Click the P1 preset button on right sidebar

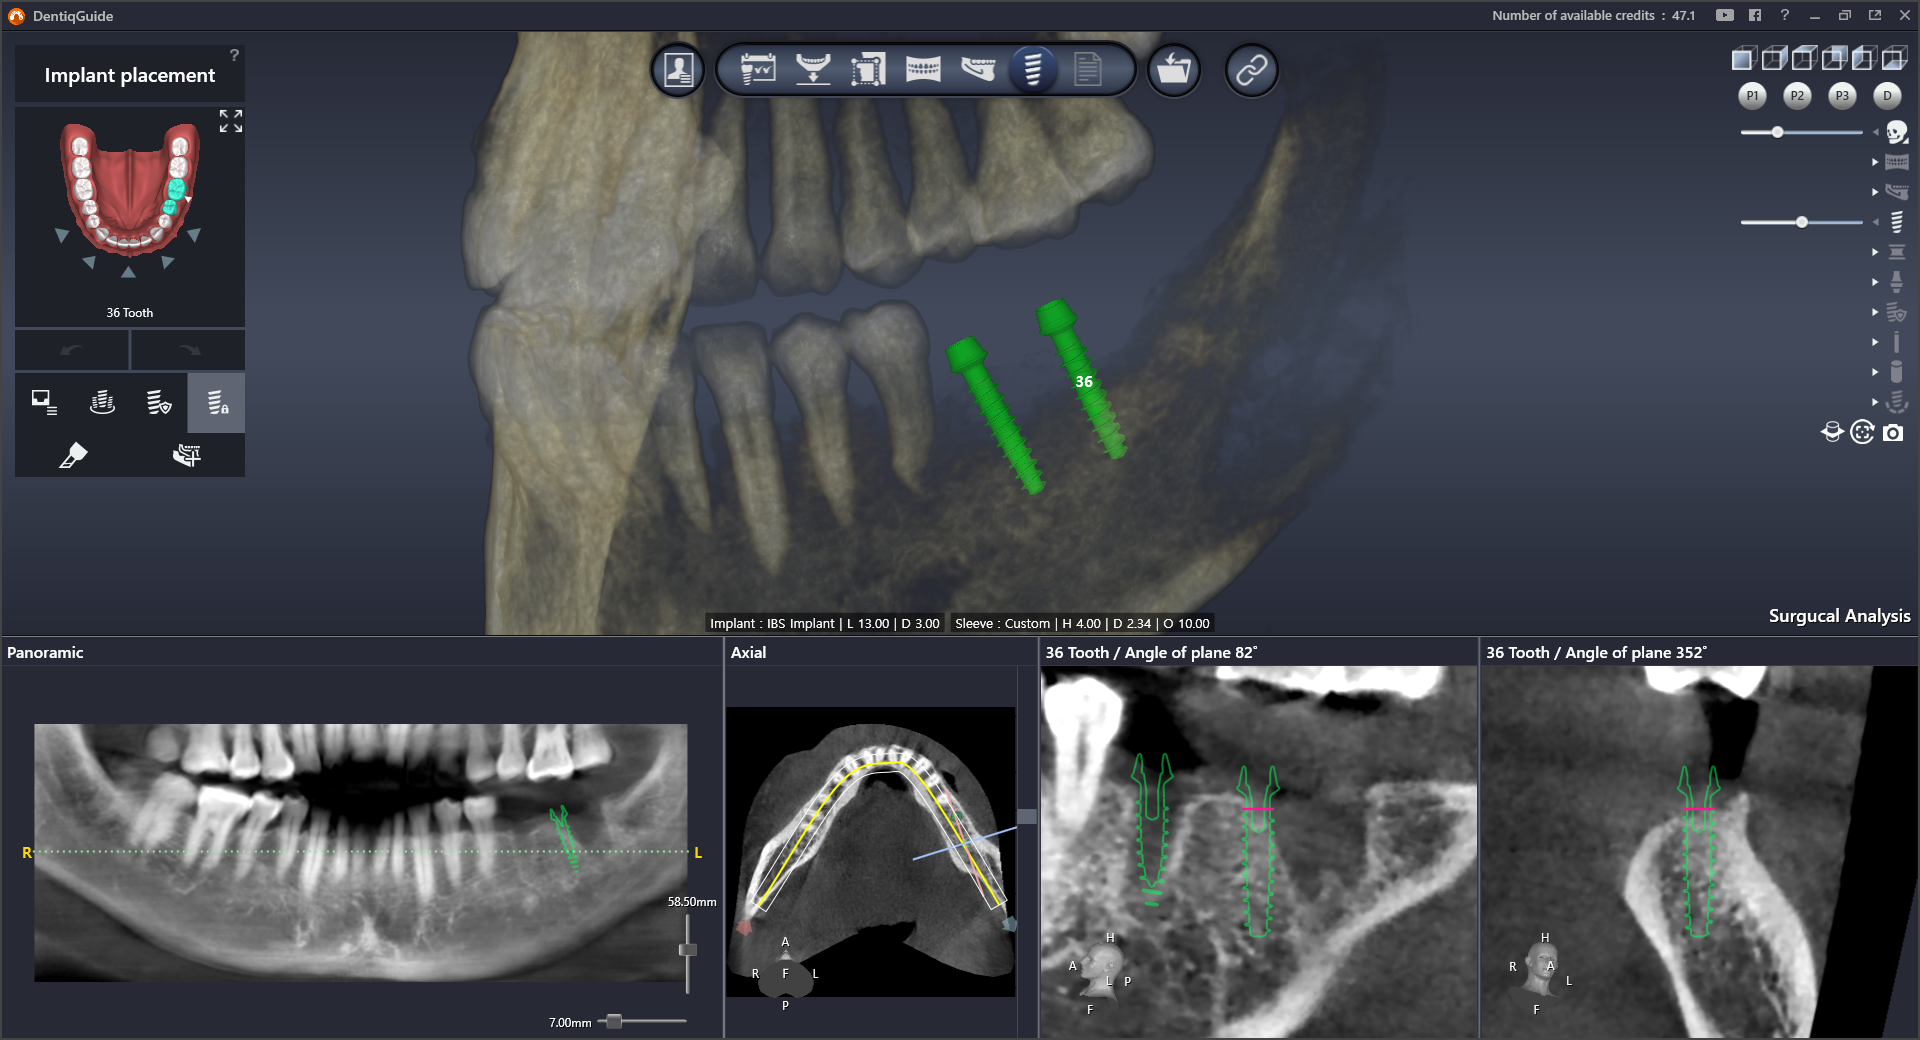click(x=1752, y=96)
